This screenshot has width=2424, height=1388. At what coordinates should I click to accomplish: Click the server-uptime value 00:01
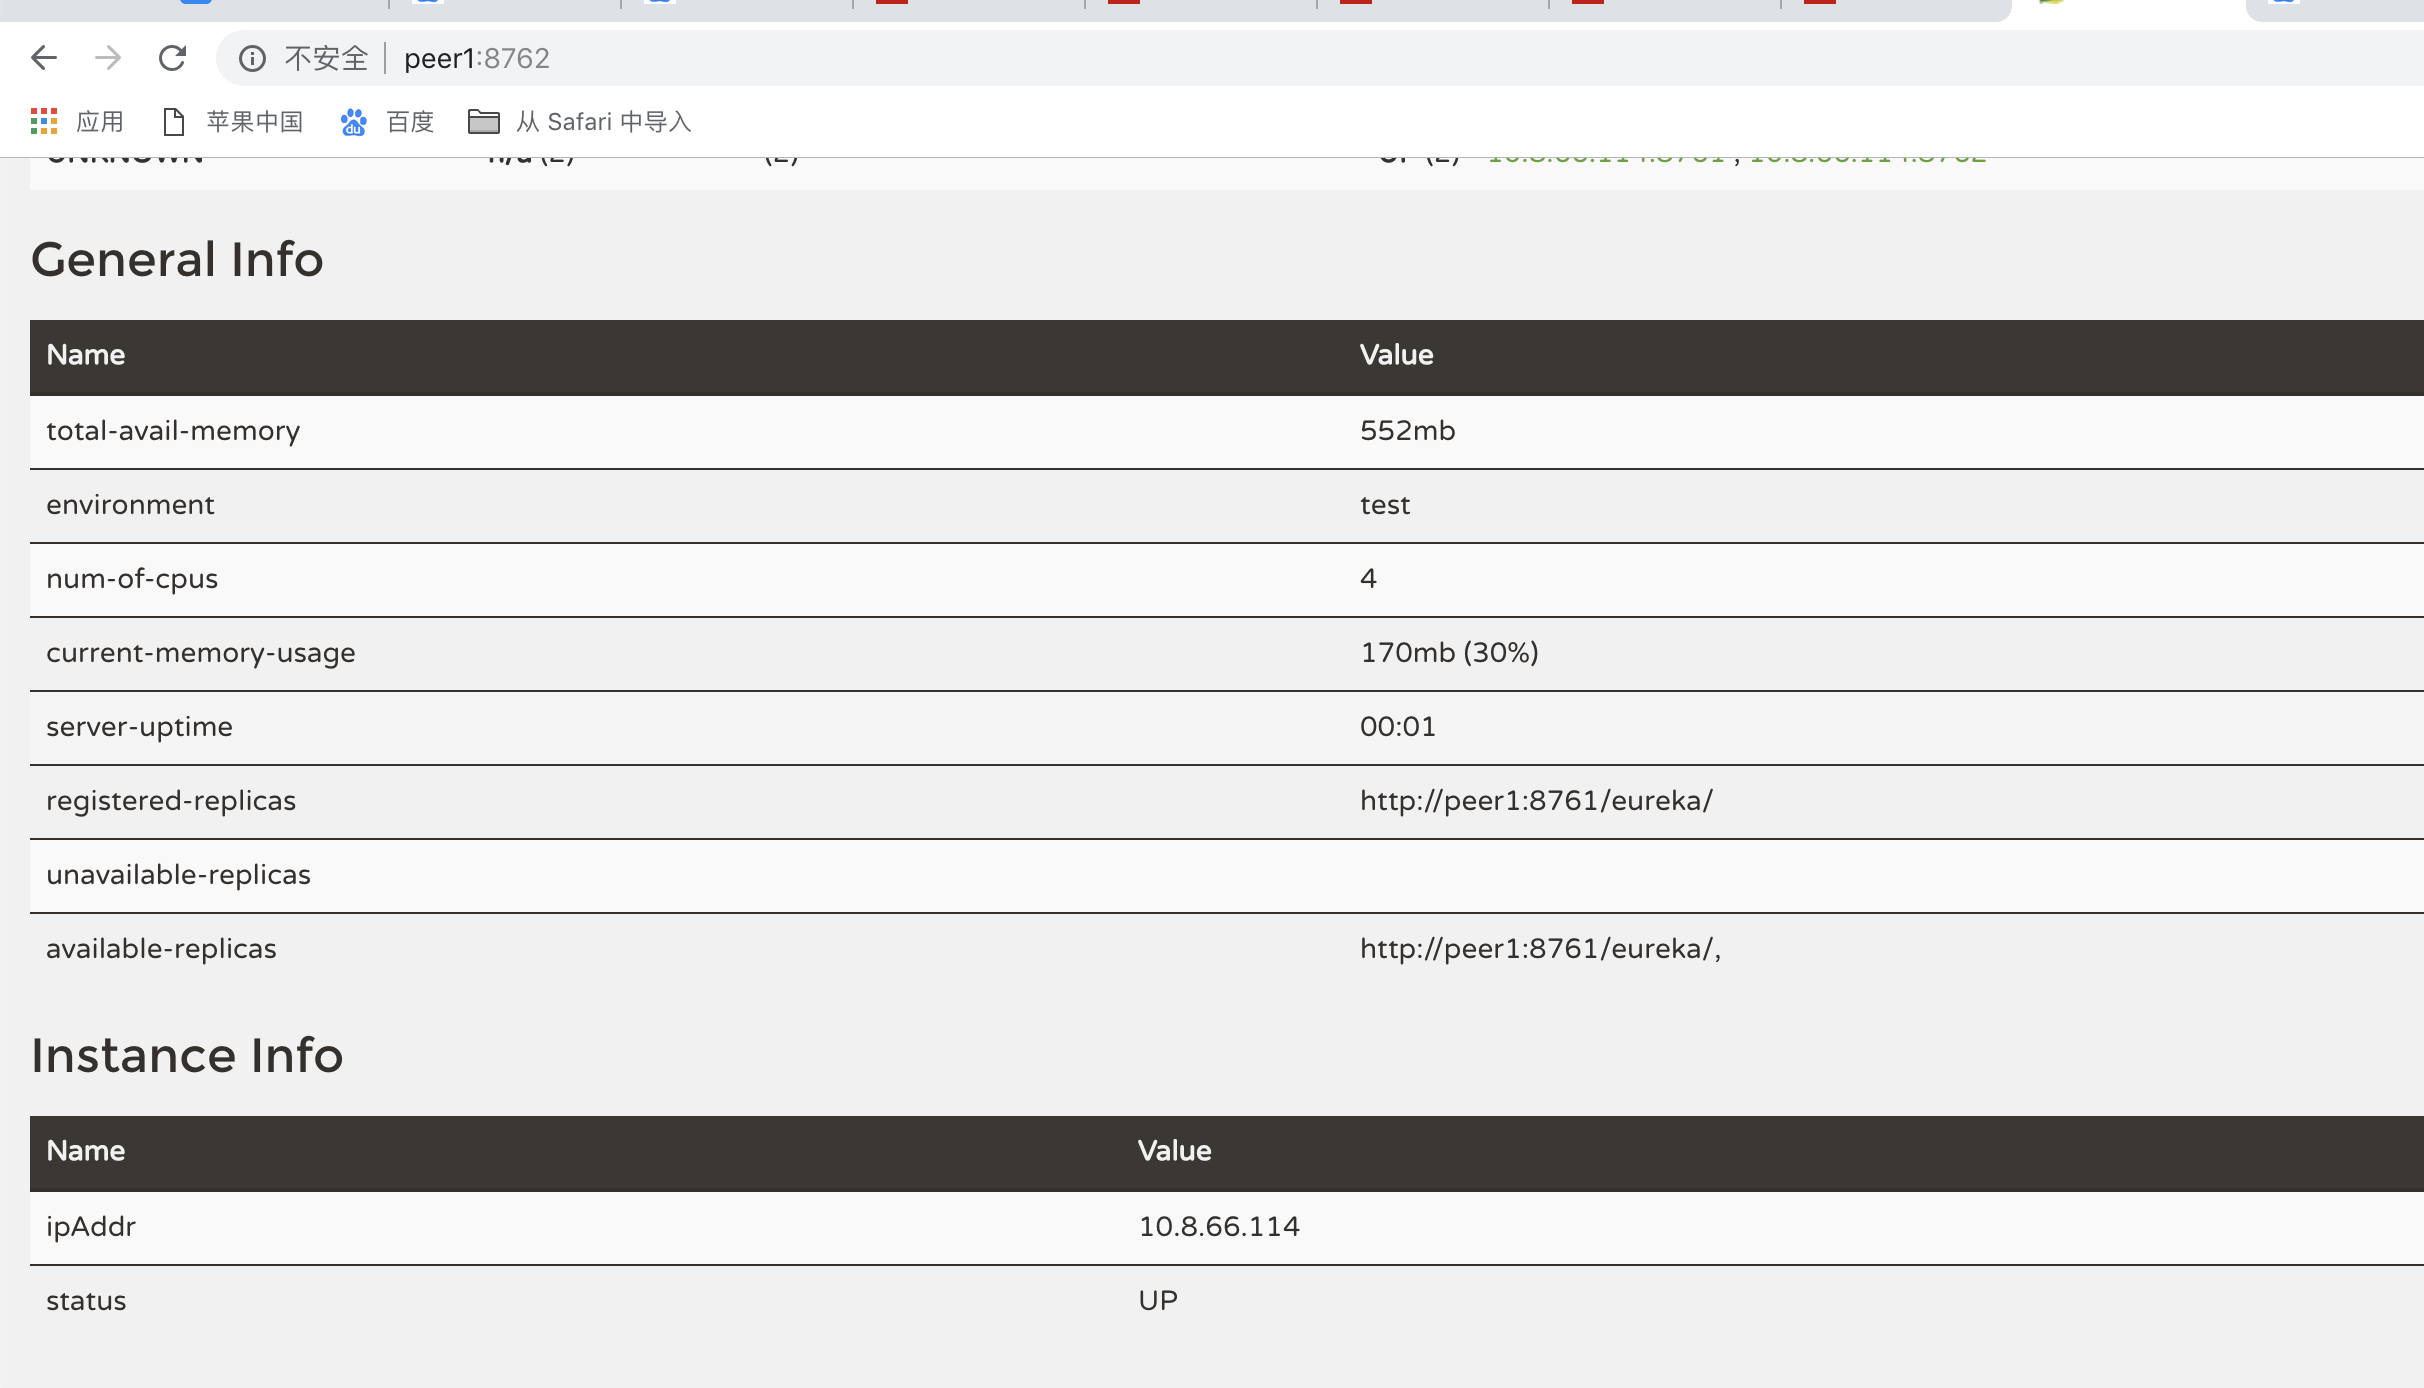[1397, 727]
